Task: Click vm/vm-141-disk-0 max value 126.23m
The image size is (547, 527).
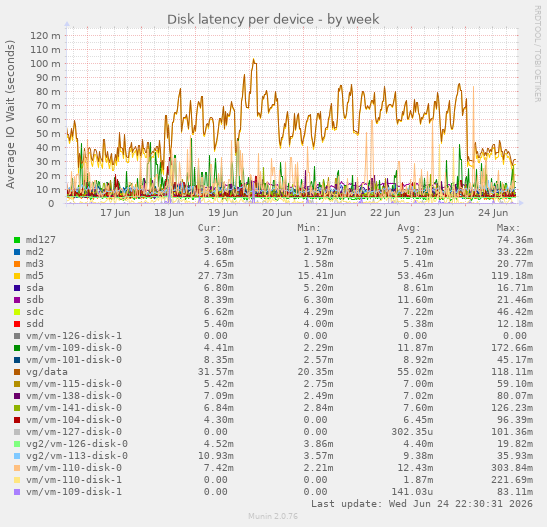Action: [512, 408]
